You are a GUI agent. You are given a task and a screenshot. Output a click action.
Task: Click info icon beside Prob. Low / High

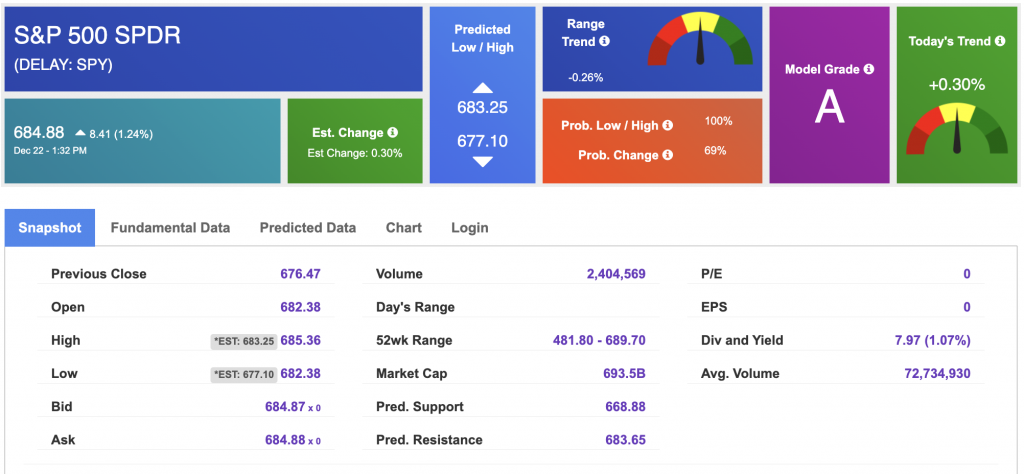click(667, 125)
